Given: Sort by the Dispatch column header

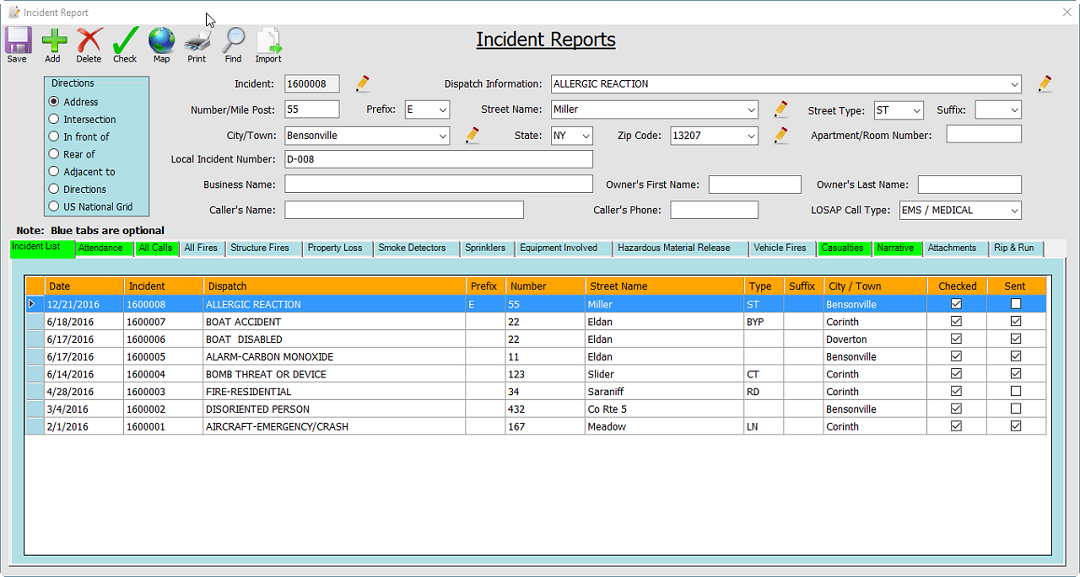Looking at the screenshot, I should tap(334, 286).
